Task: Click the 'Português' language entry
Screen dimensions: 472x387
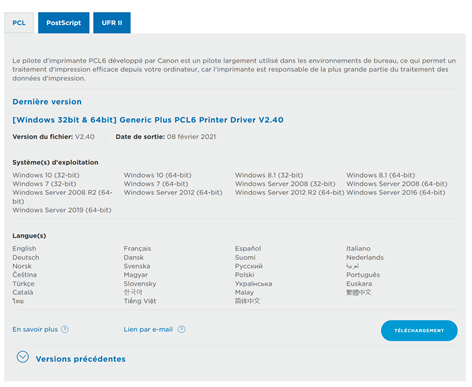Action: tap(363, 275)
